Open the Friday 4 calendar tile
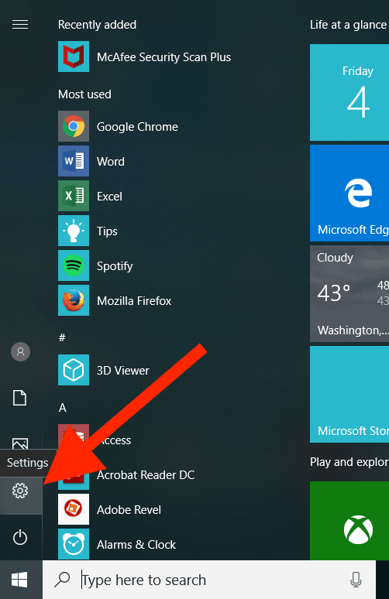This screenshot has width=389, height=599. coord(349,92)
